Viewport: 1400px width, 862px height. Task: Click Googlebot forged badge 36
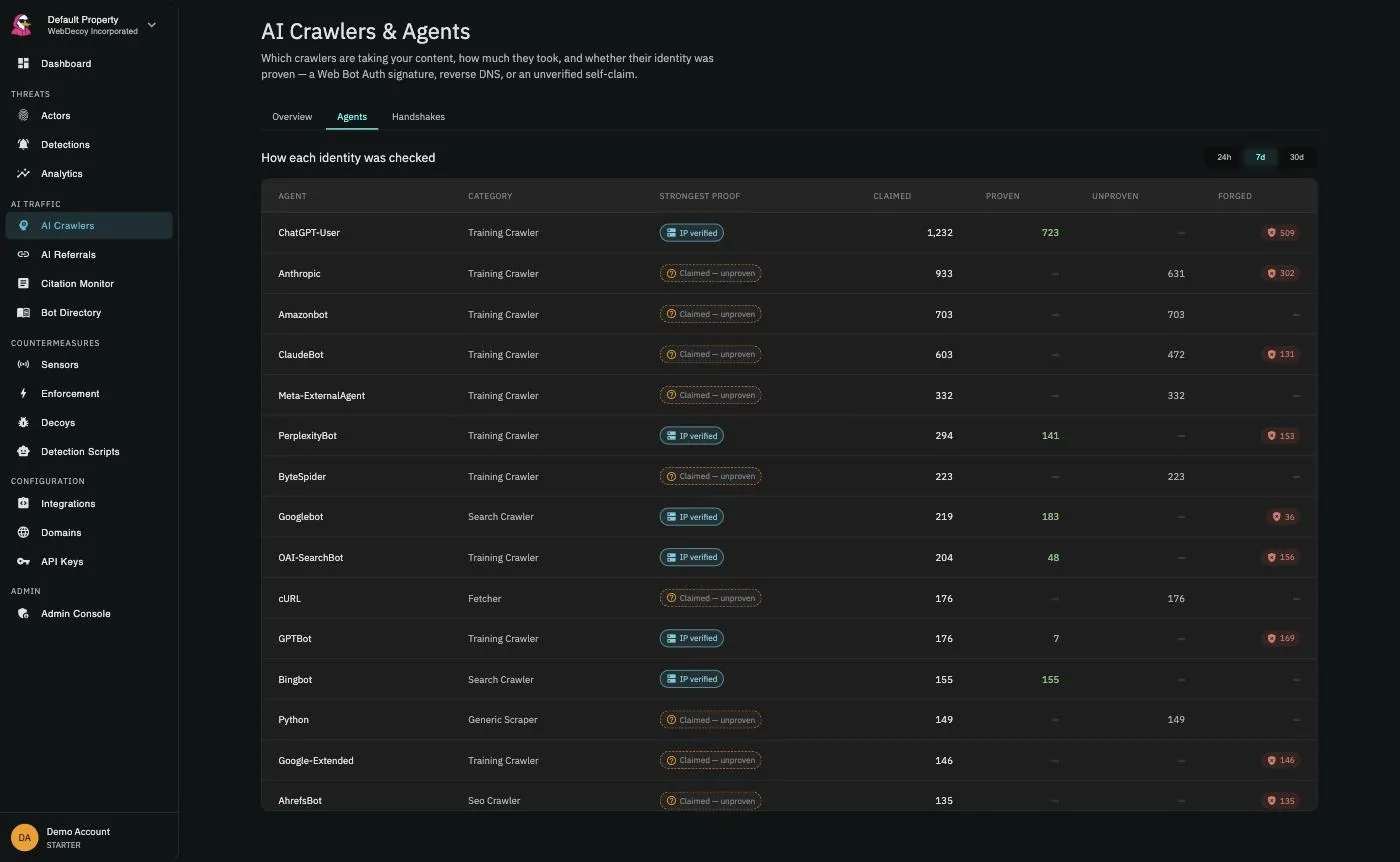[x=1283, y=517]
